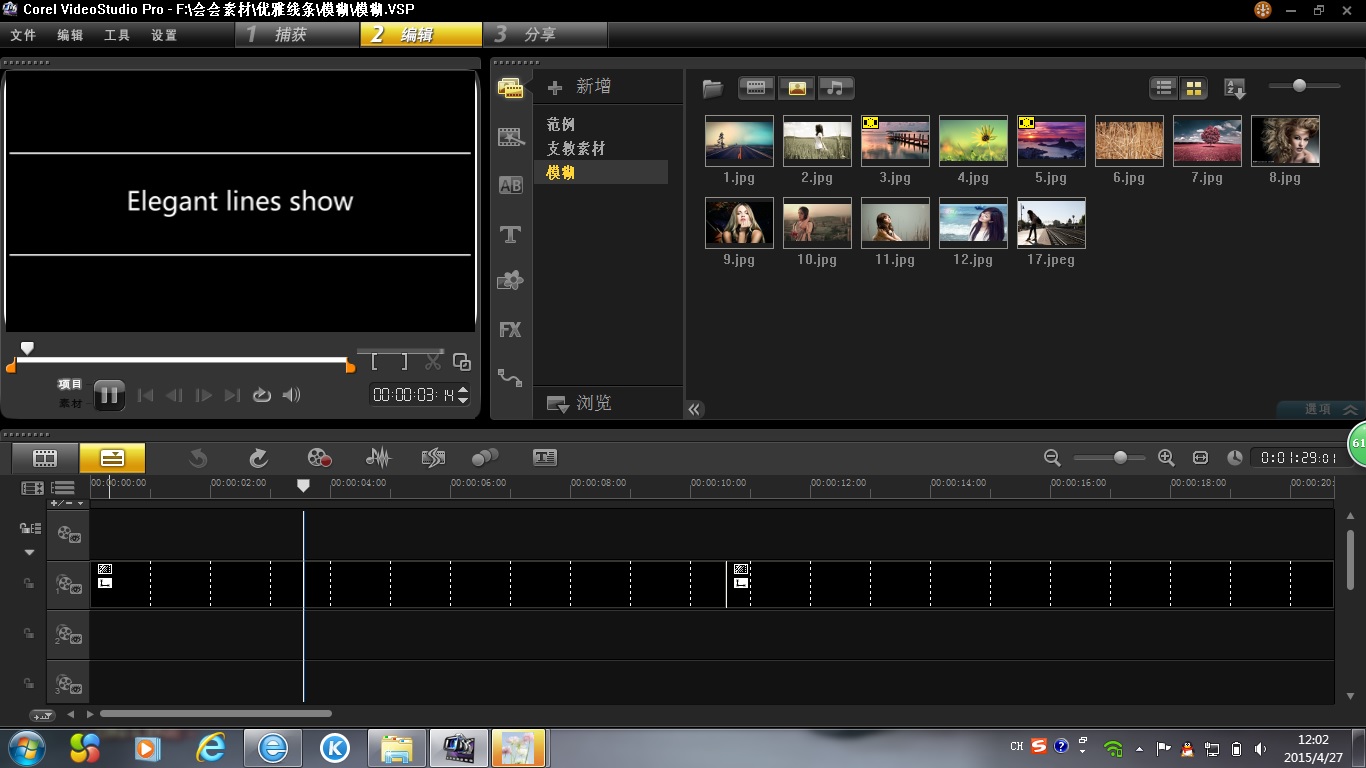Toggle ripple editing lock icon
The height and width of the screenshot is (768, 1366).
[30, 528]
